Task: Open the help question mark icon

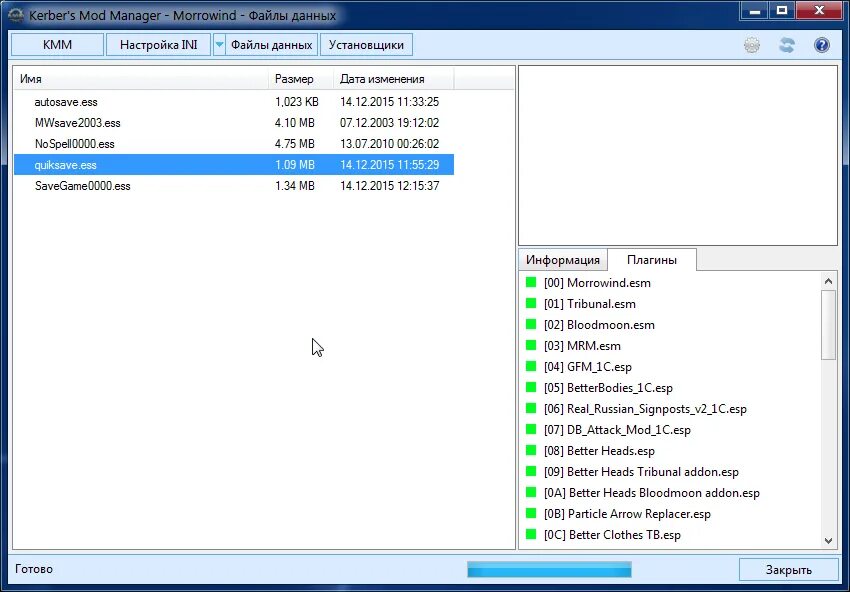Action: 822,45
